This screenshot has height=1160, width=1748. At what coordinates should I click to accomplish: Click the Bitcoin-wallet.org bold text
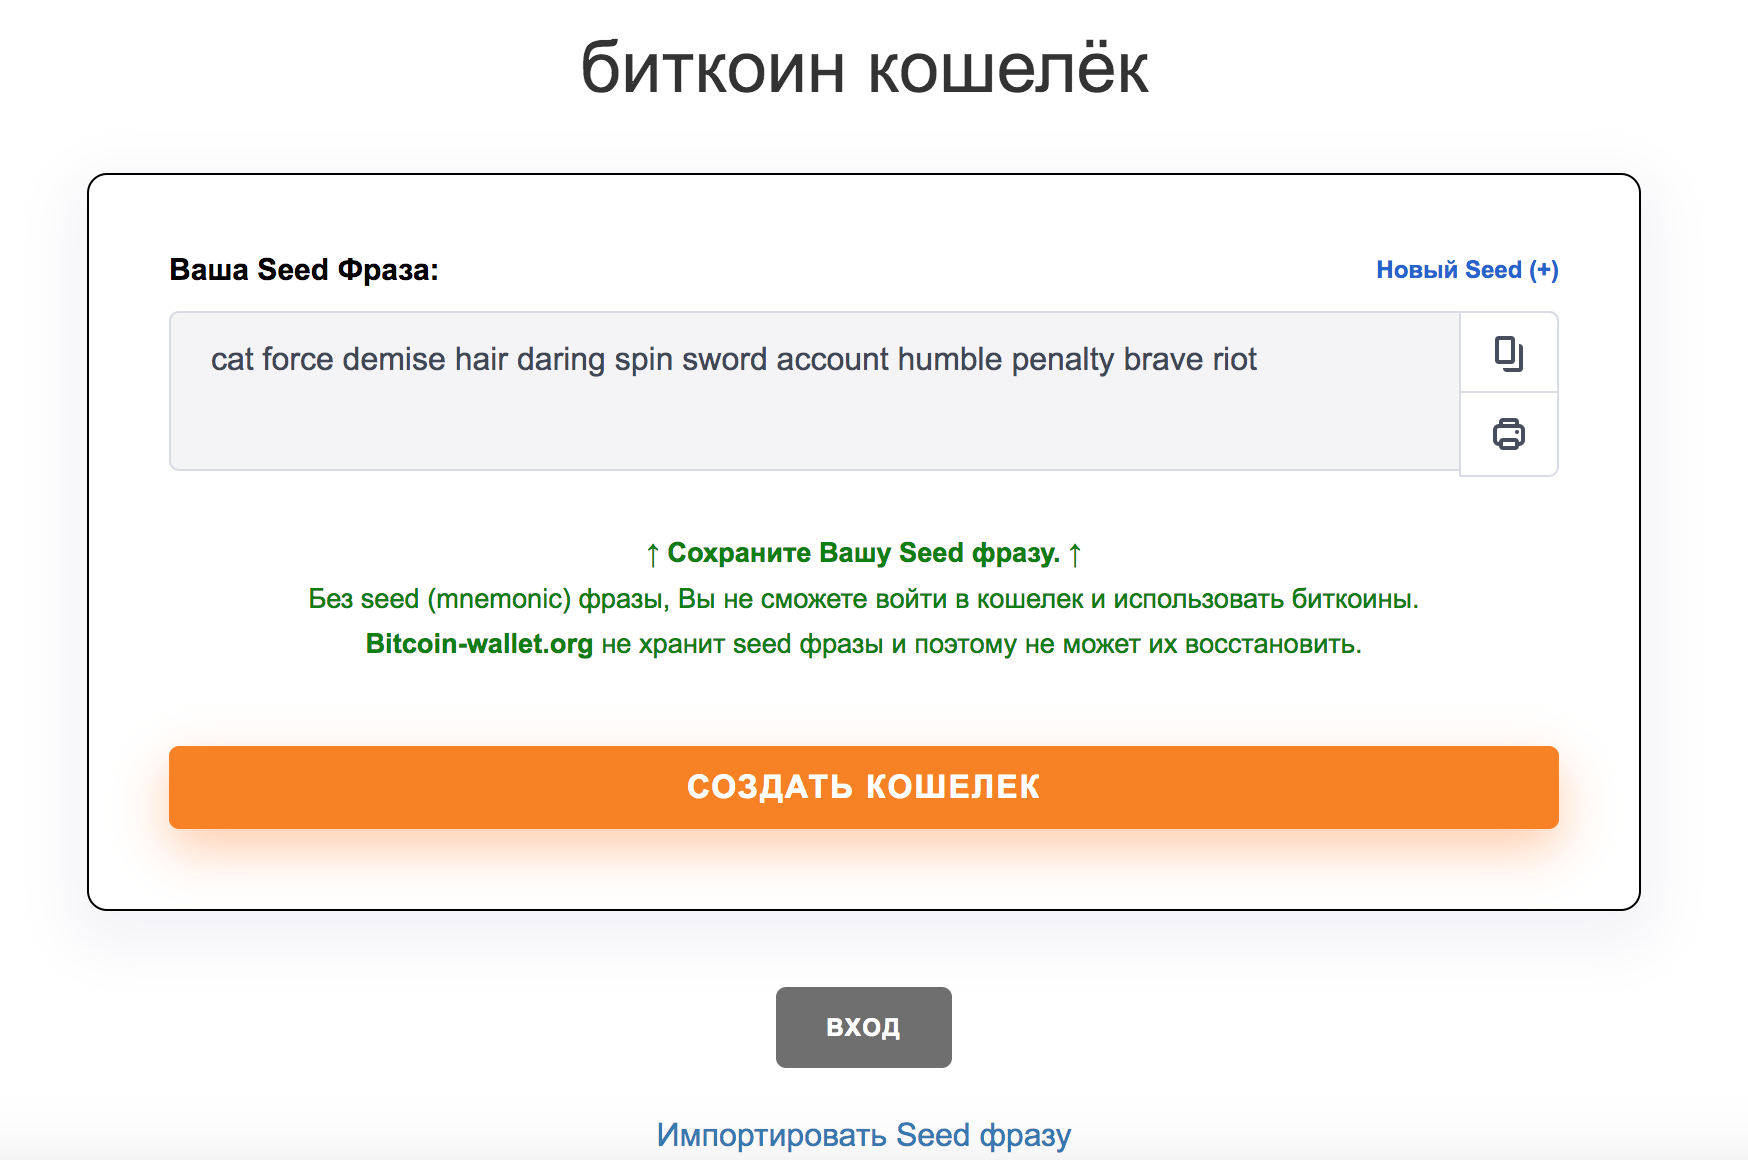479,644
